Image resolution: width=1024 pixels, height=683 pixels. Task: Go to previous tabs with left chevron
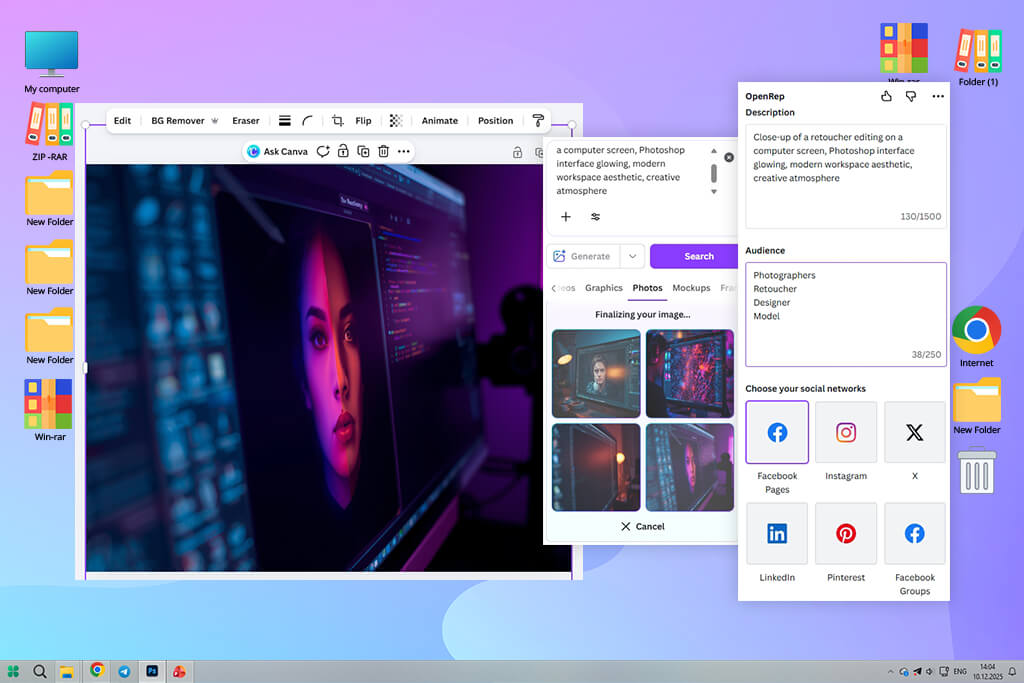click(554, 288)
